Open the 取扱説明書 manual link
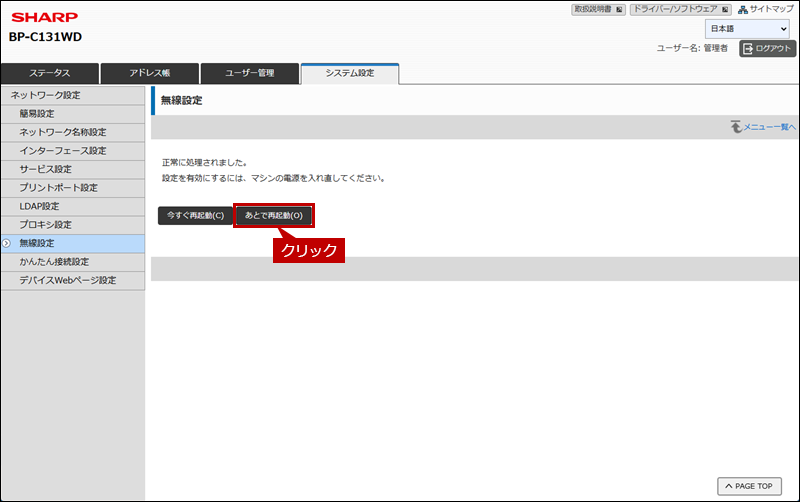The height and width of the screenshot is (502, 800). (x=598, y=9)
